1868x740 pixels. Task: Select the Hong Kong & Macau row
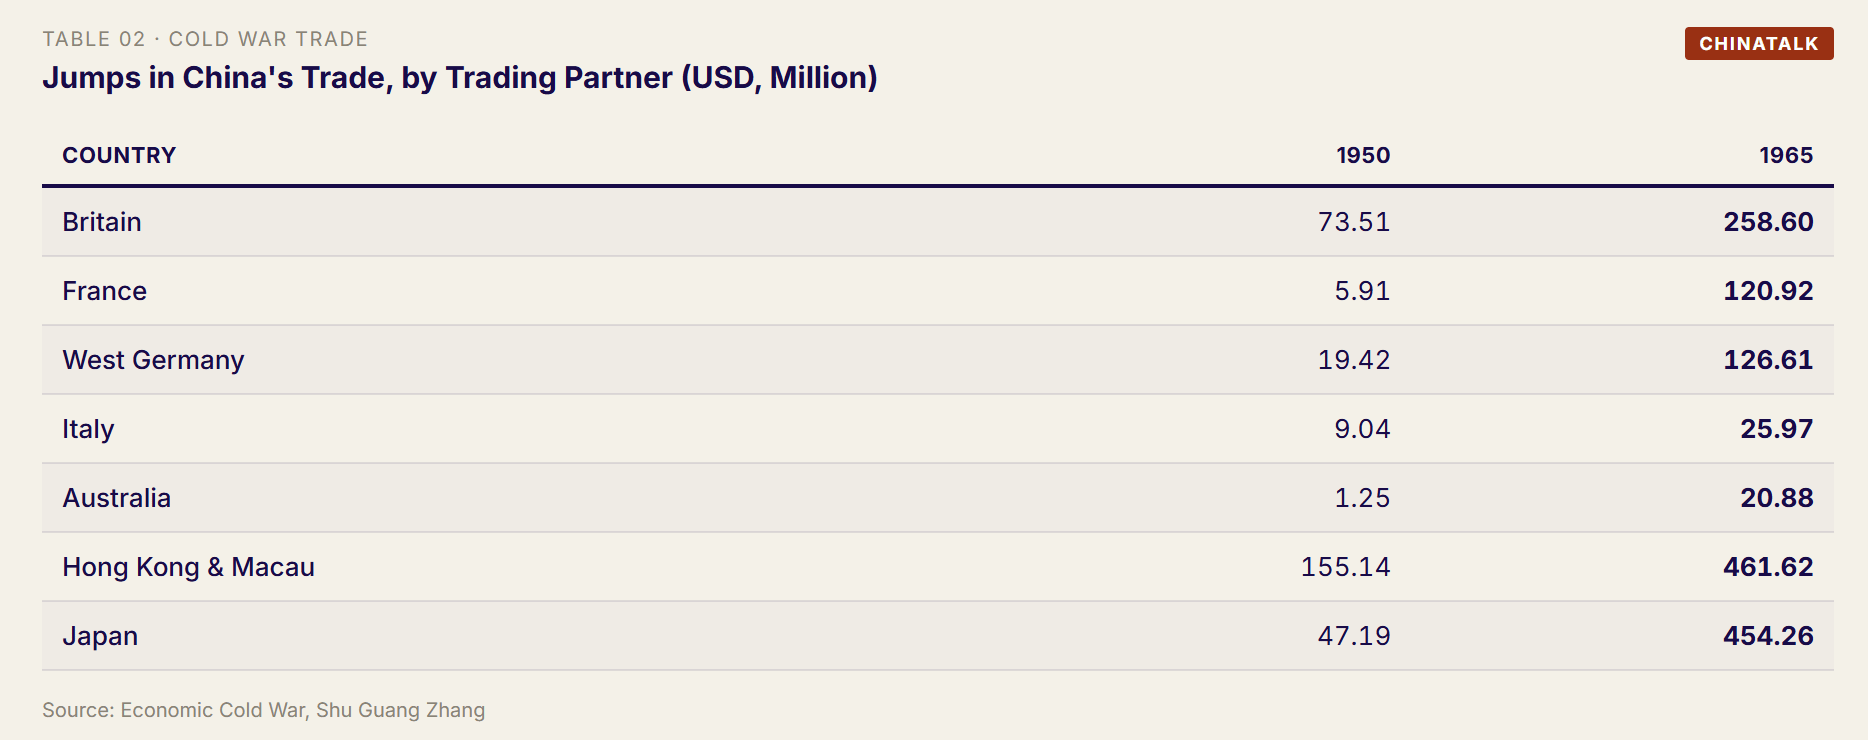(938, 567)
